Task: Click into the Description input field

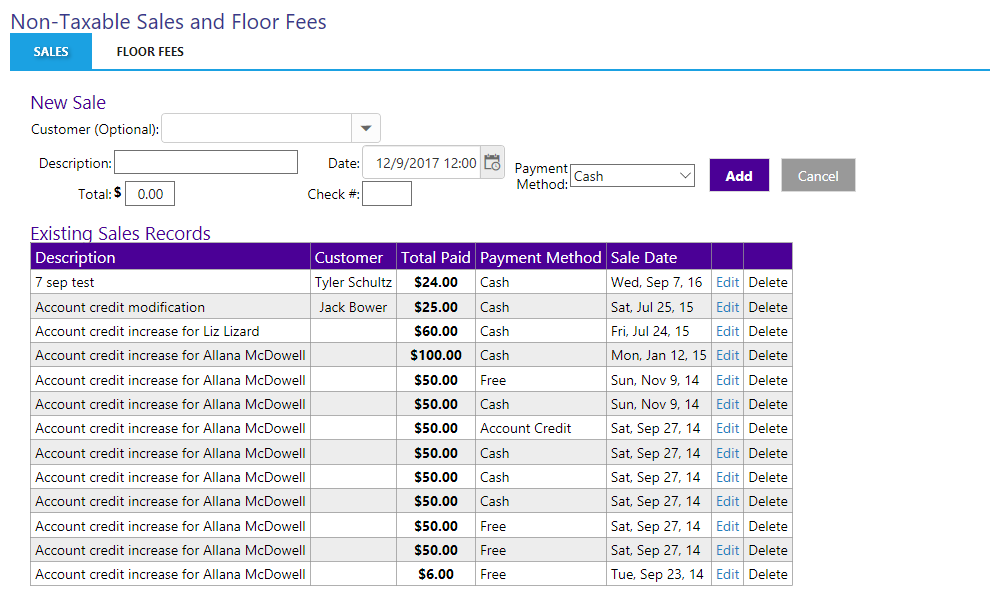Action: click(x=206, y=162)
